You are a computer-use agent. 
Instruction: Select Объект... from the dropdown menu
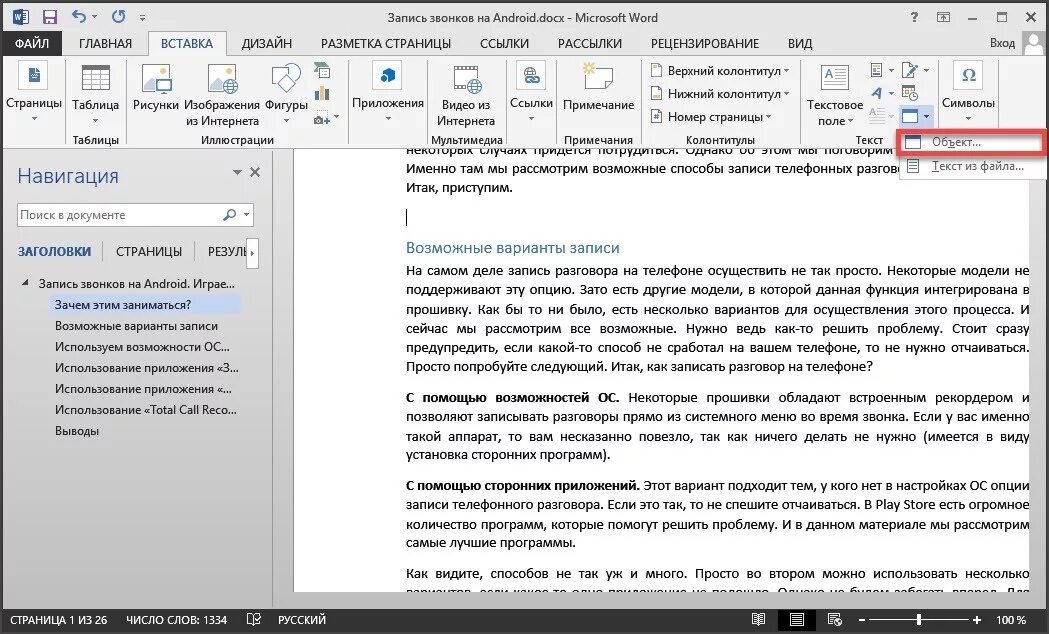pyautogui.click(x=973, y=142)
